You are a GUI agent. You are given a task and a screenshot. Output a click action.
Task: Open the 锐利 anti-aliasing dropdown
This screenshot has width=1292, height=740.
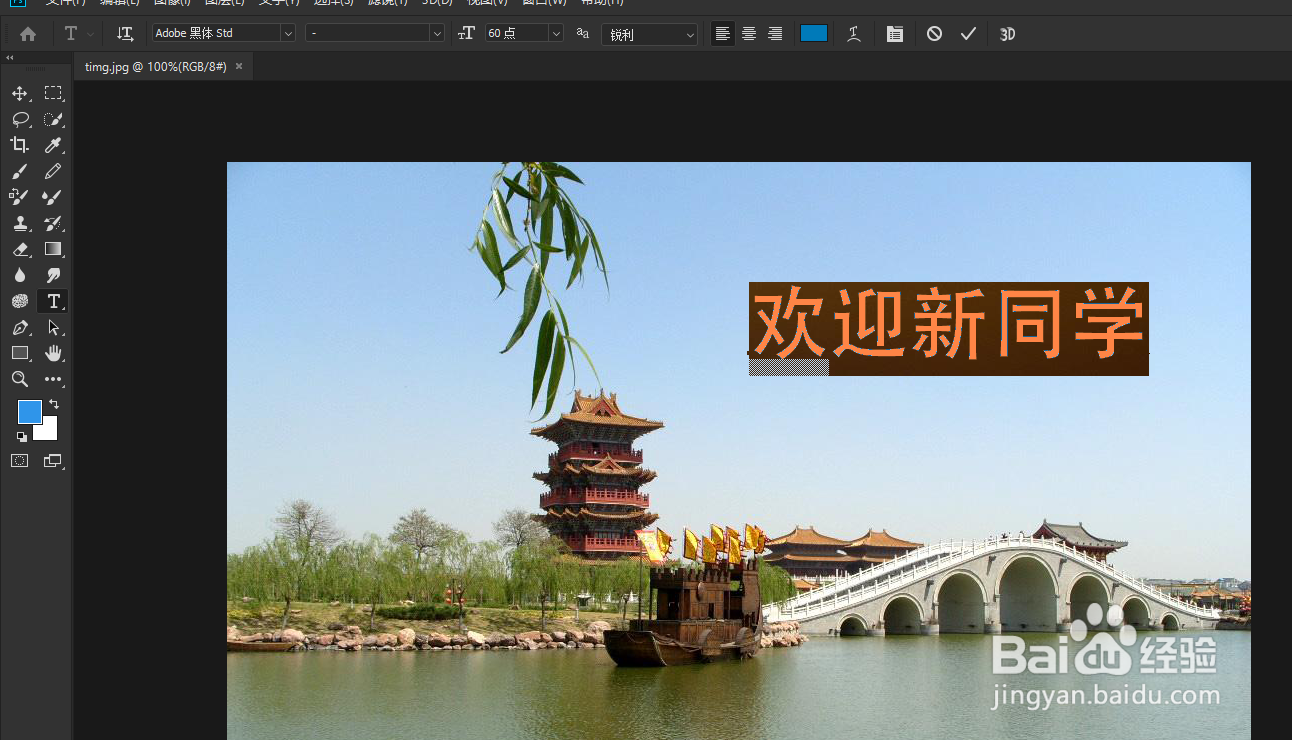pos(690,33)
